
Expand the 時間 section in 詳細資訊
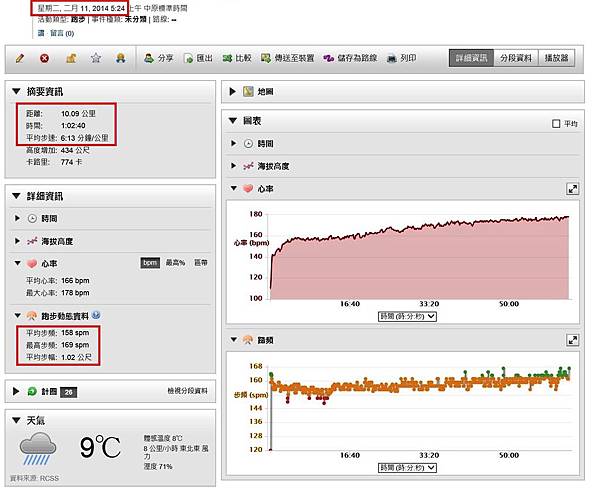17,218
